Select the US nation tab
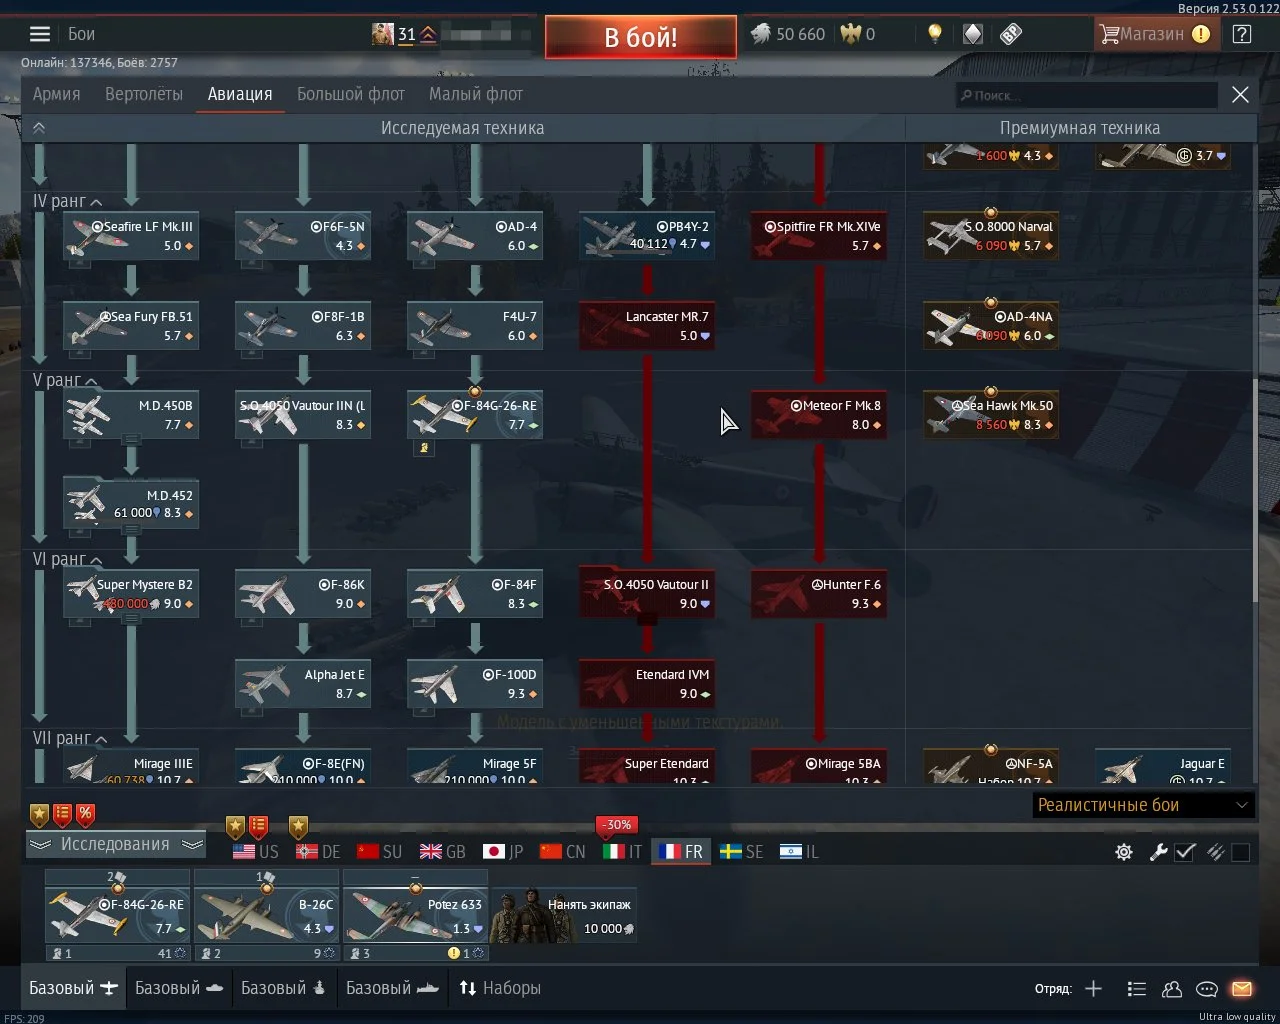 pyautogui.click(x=256, y=852)
